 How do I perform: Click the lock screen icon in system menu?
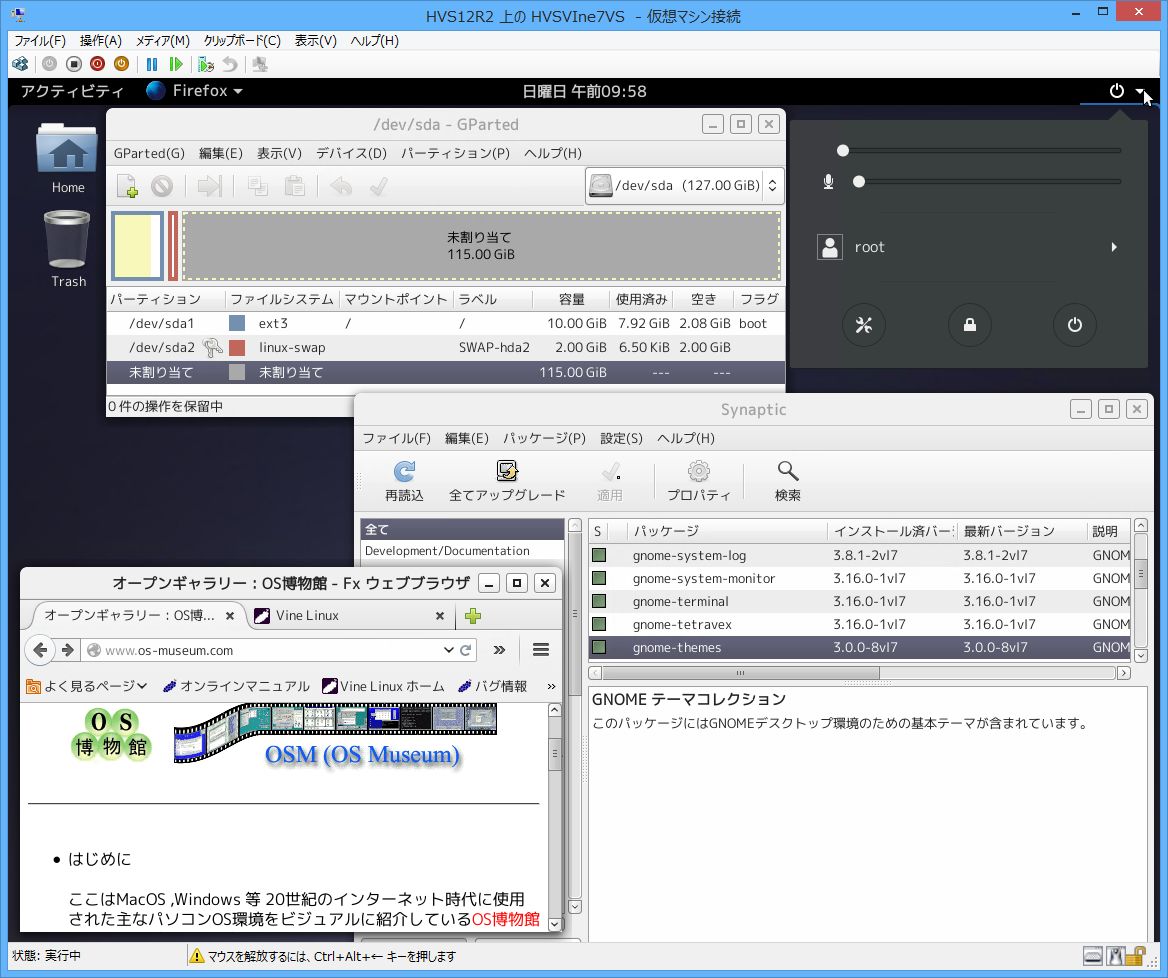pos(970,325)
